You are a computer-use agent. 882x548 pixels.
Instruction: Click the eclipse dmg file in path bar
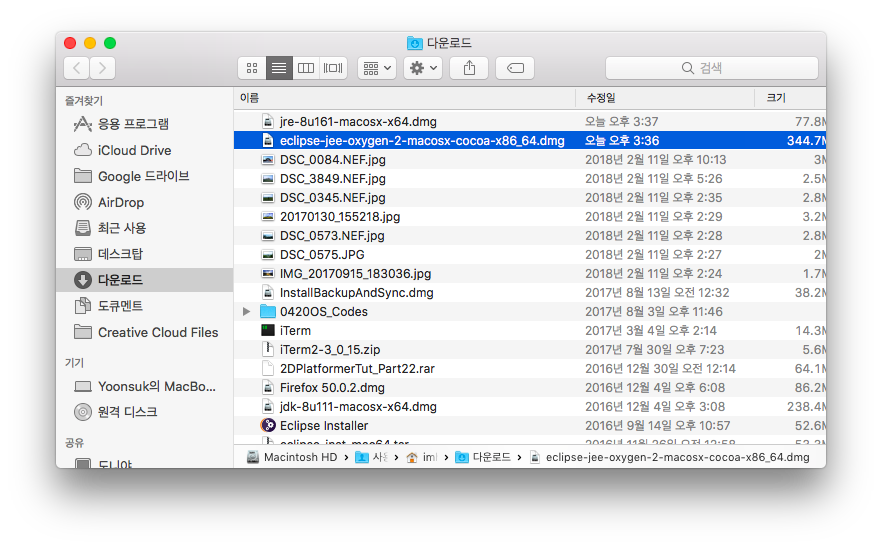coord(670,457)
